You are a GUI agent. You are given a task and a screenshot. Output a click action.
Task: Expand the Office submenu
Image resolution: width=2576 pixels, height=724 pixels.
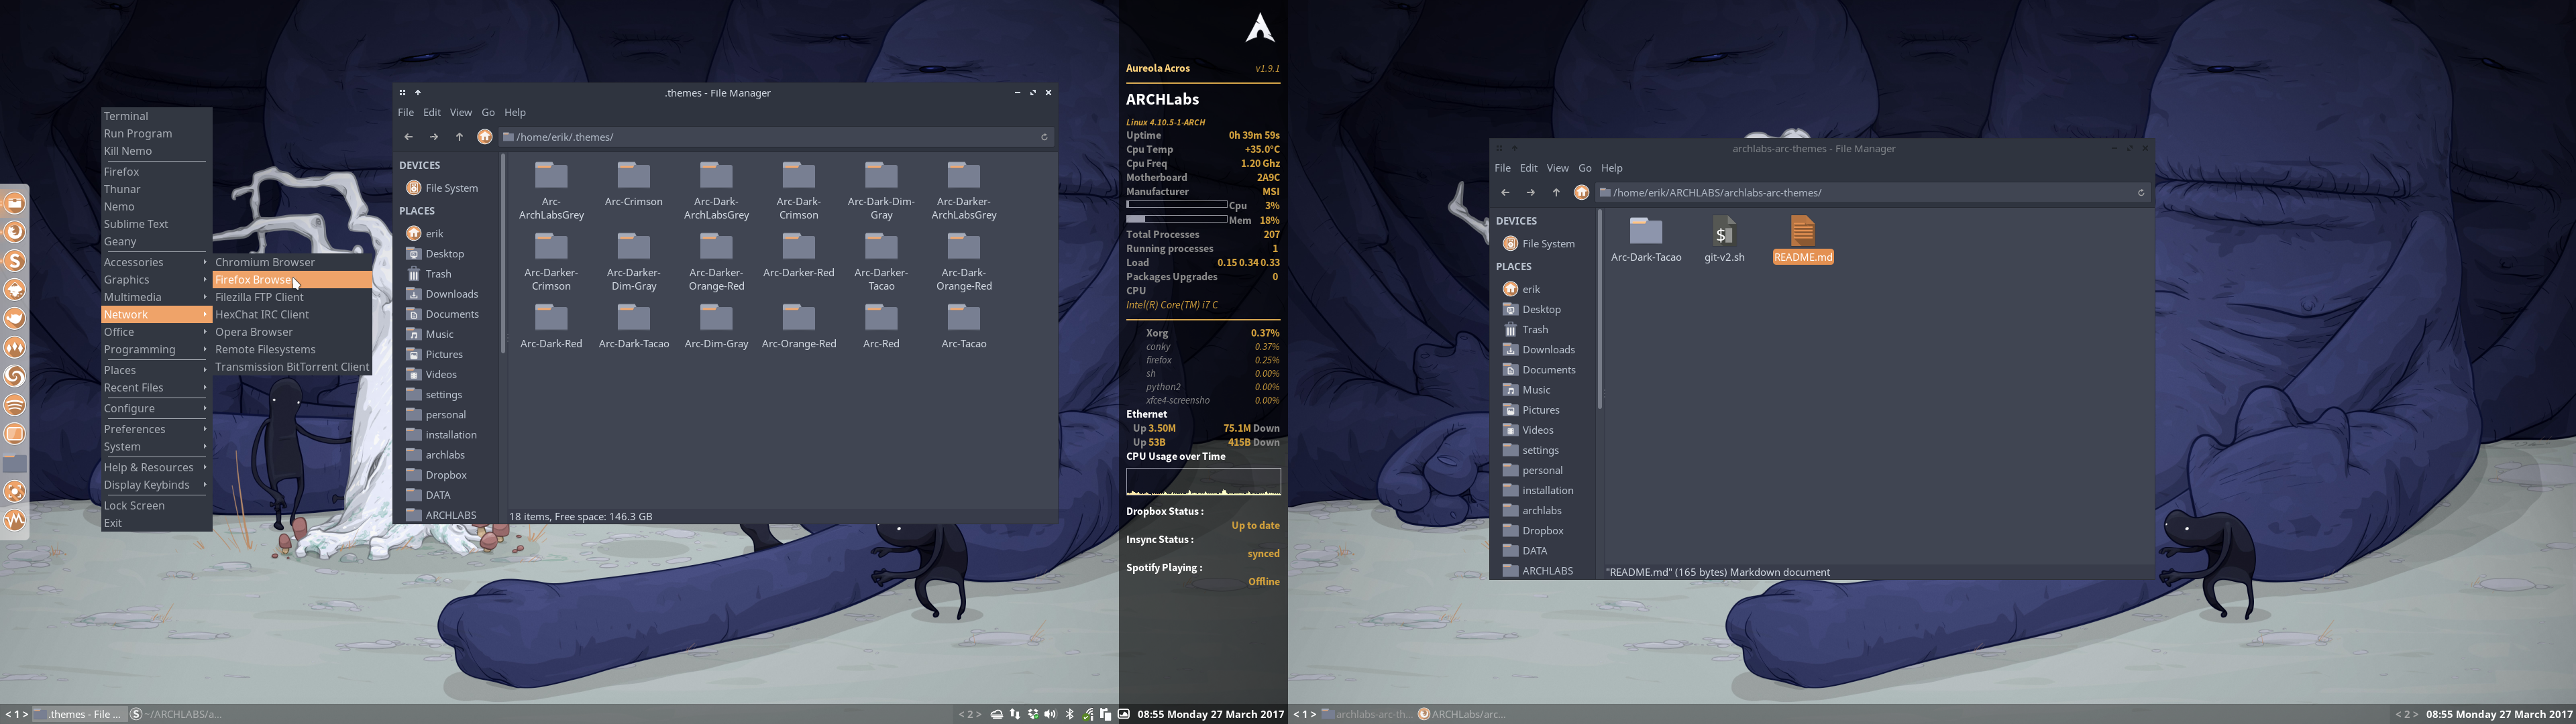(x=156, y=332)
